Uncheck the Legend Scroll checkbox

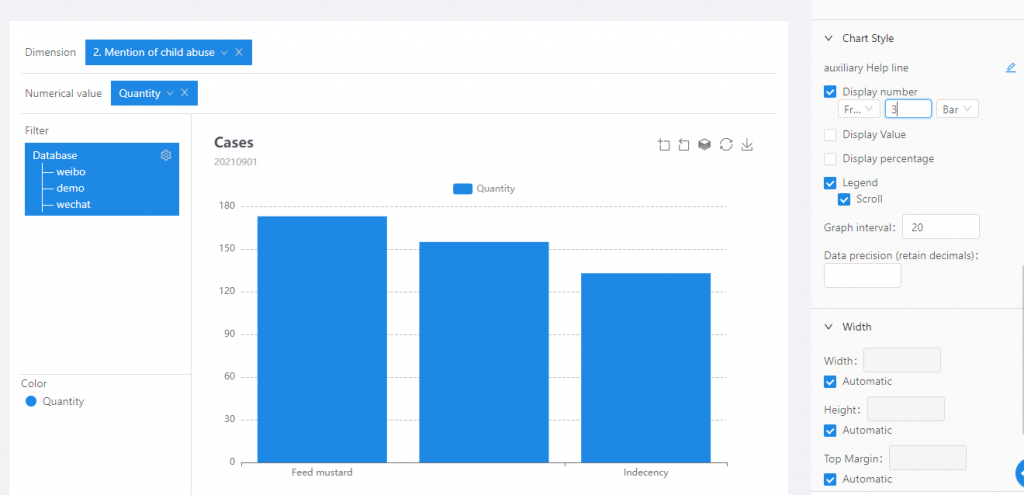[x=844, y=199]
